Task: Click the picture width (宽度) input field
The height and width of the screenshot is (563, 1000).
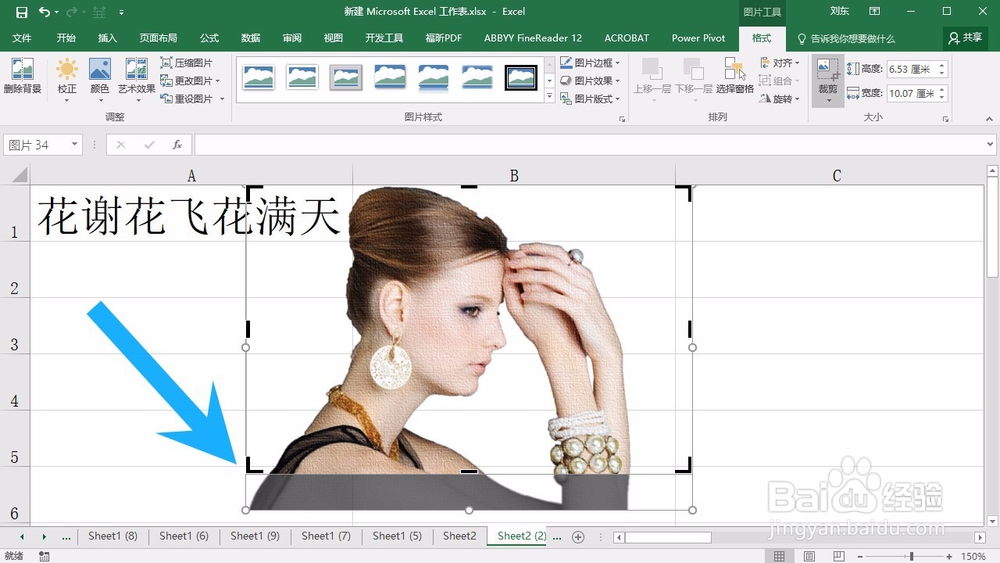Action: [912, 93]
